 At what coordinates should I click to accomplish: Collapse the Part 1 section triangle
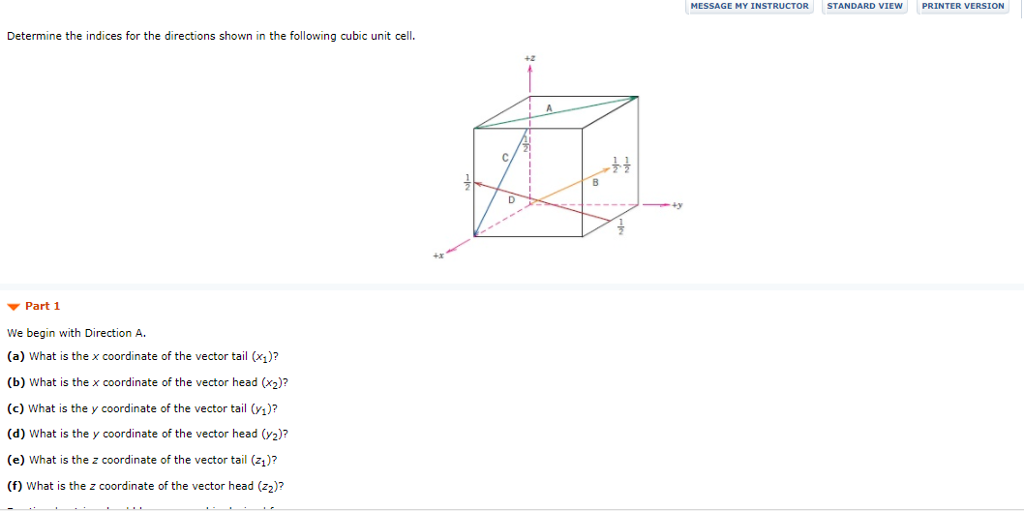pyautogui.click(x=13, y=306)
